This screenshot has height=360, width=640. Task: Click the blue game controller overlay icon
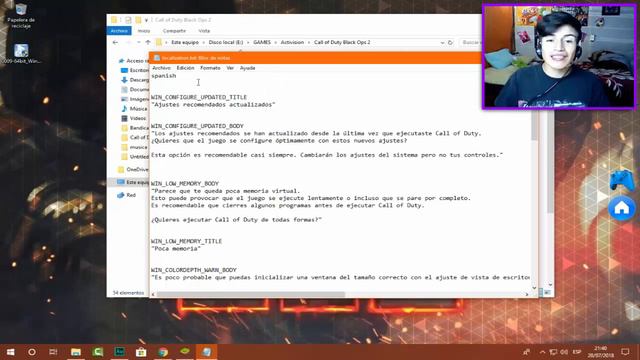coord(622,180)
